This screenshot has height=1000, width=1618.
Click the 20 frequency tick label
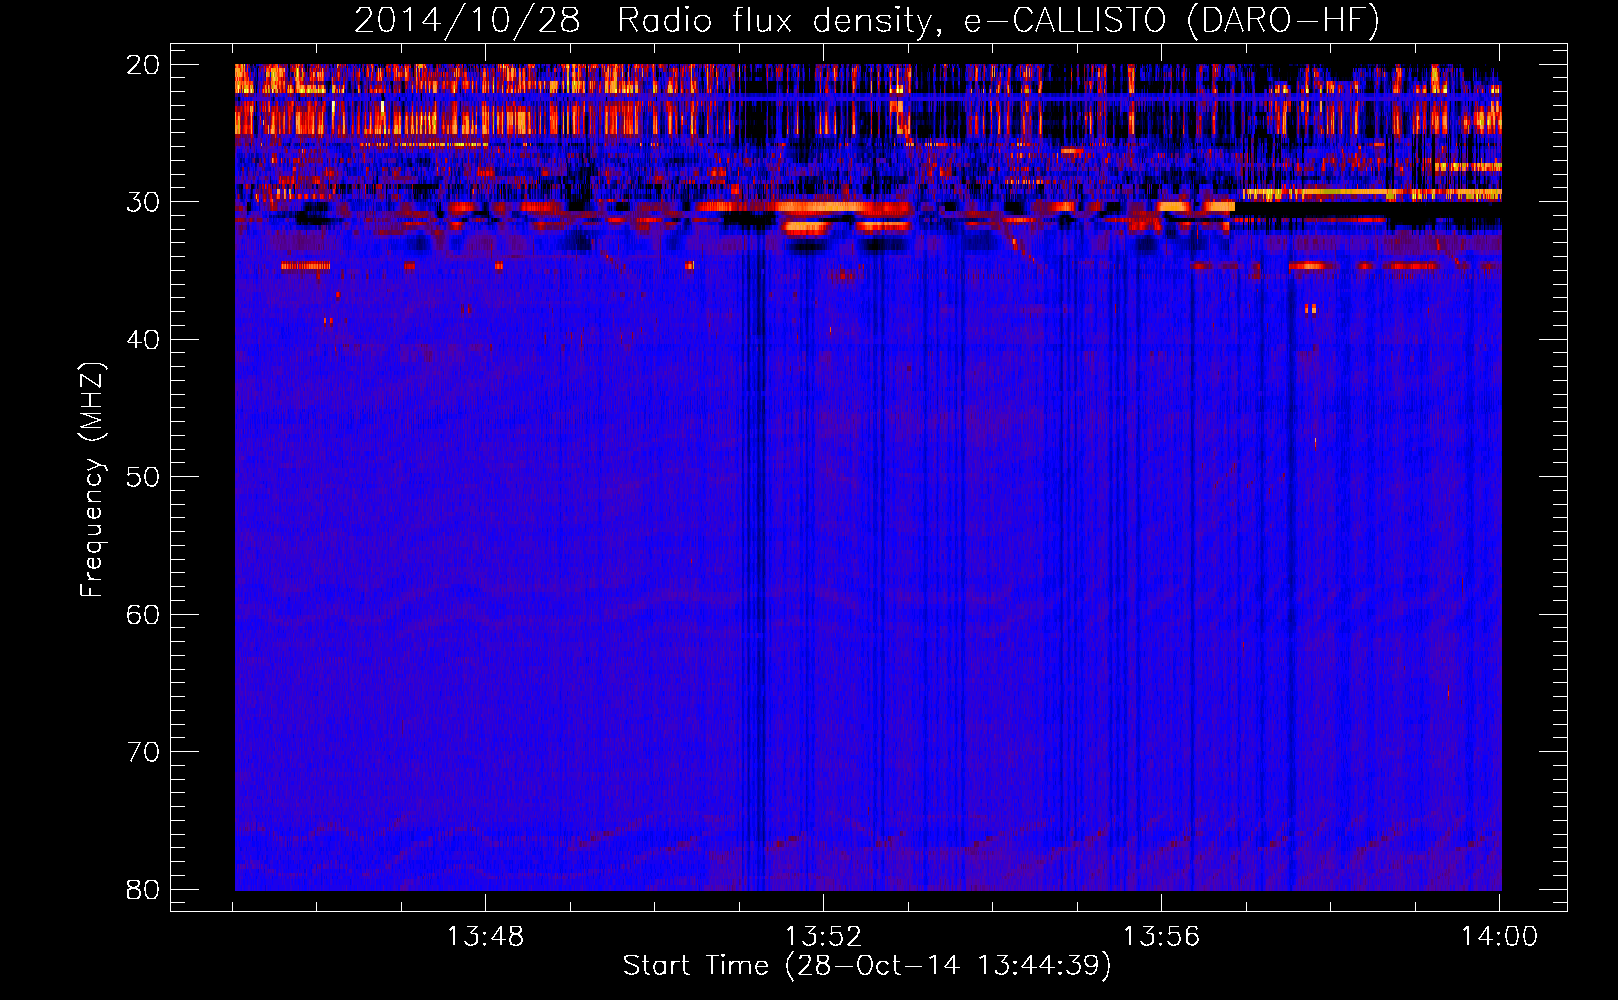click(143, 65)
